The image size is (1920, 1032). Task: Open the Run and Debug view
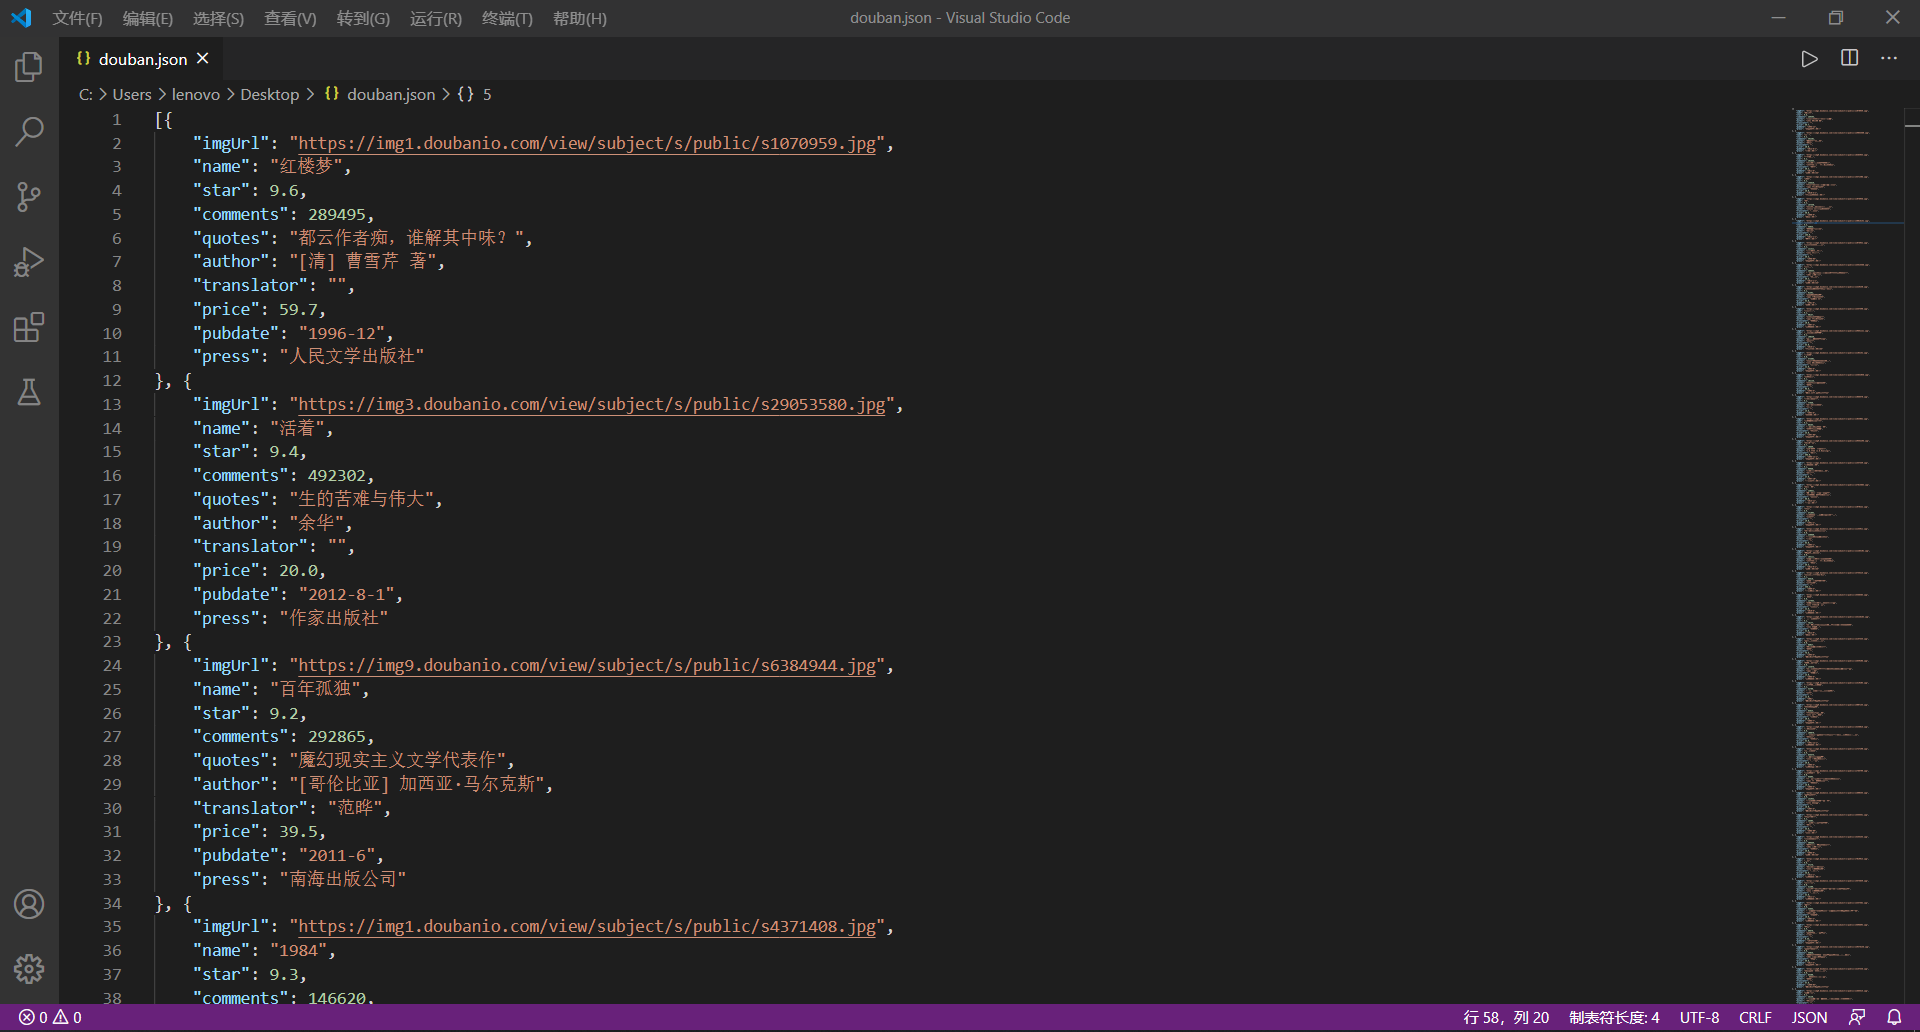29,262
